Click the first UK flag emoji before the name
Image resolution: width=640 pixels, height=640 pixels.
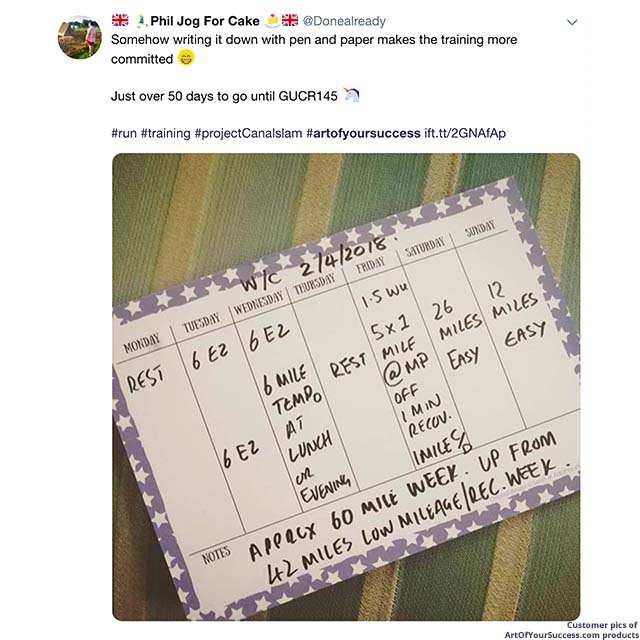(x=119, y=20)
